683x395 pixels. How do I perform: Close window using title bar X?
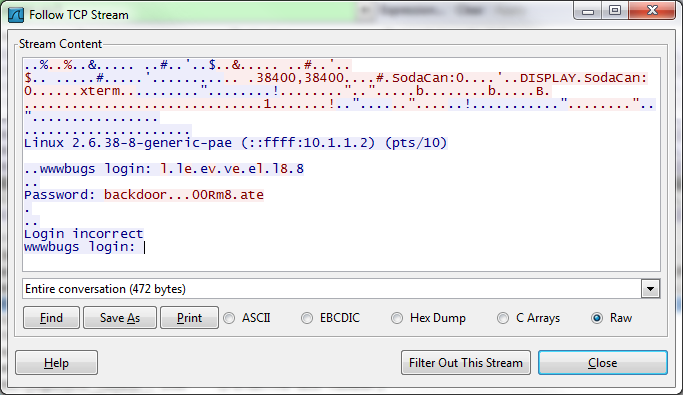652,11
